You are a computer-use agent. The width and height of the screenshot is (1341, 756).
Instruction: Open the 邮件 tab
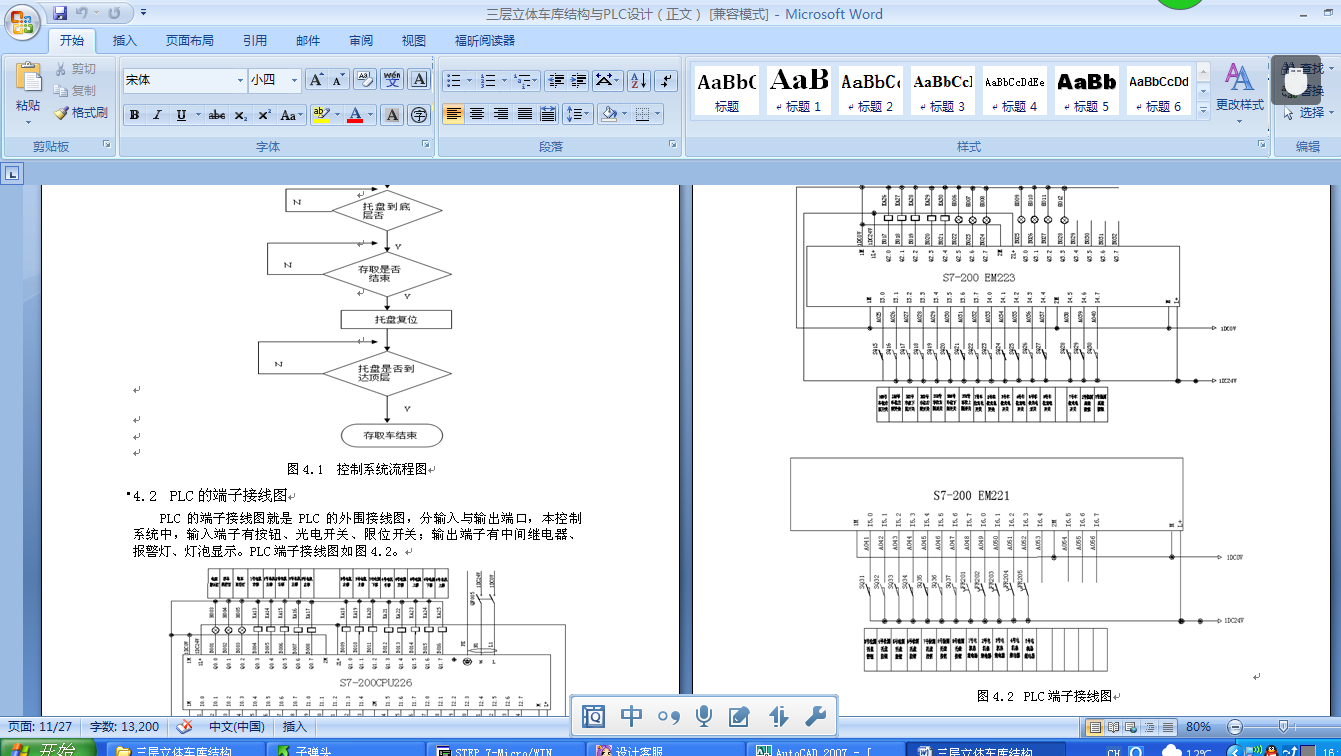(308, 41)
